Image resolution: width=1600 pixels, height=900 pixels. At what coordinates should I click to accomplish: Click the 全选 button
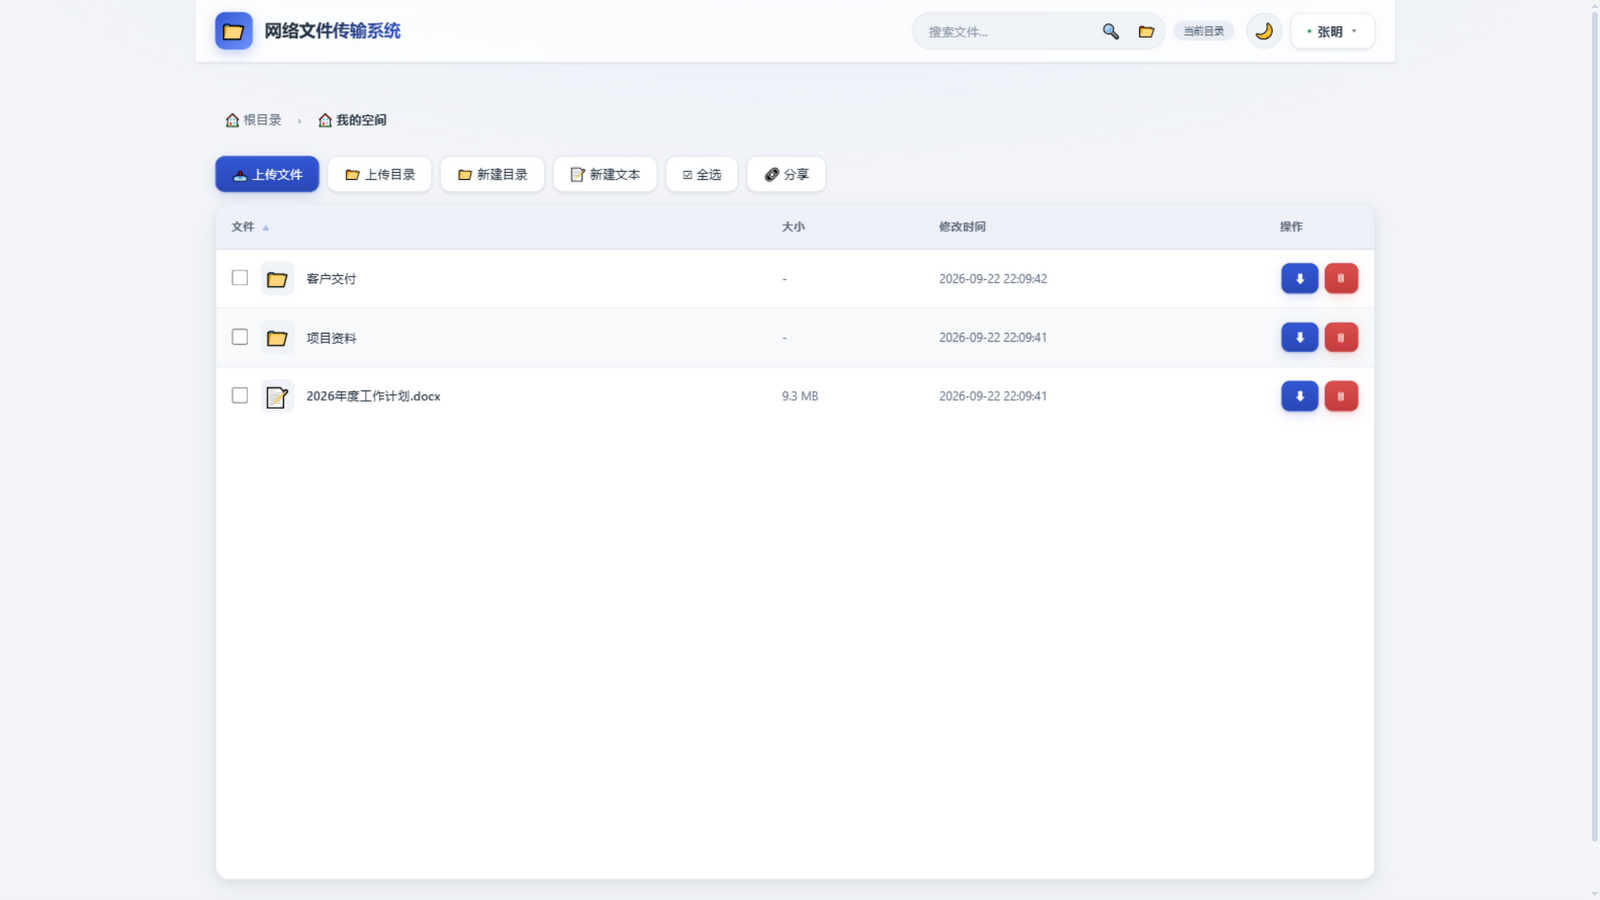pyautogui.click(x=702, y=174)
